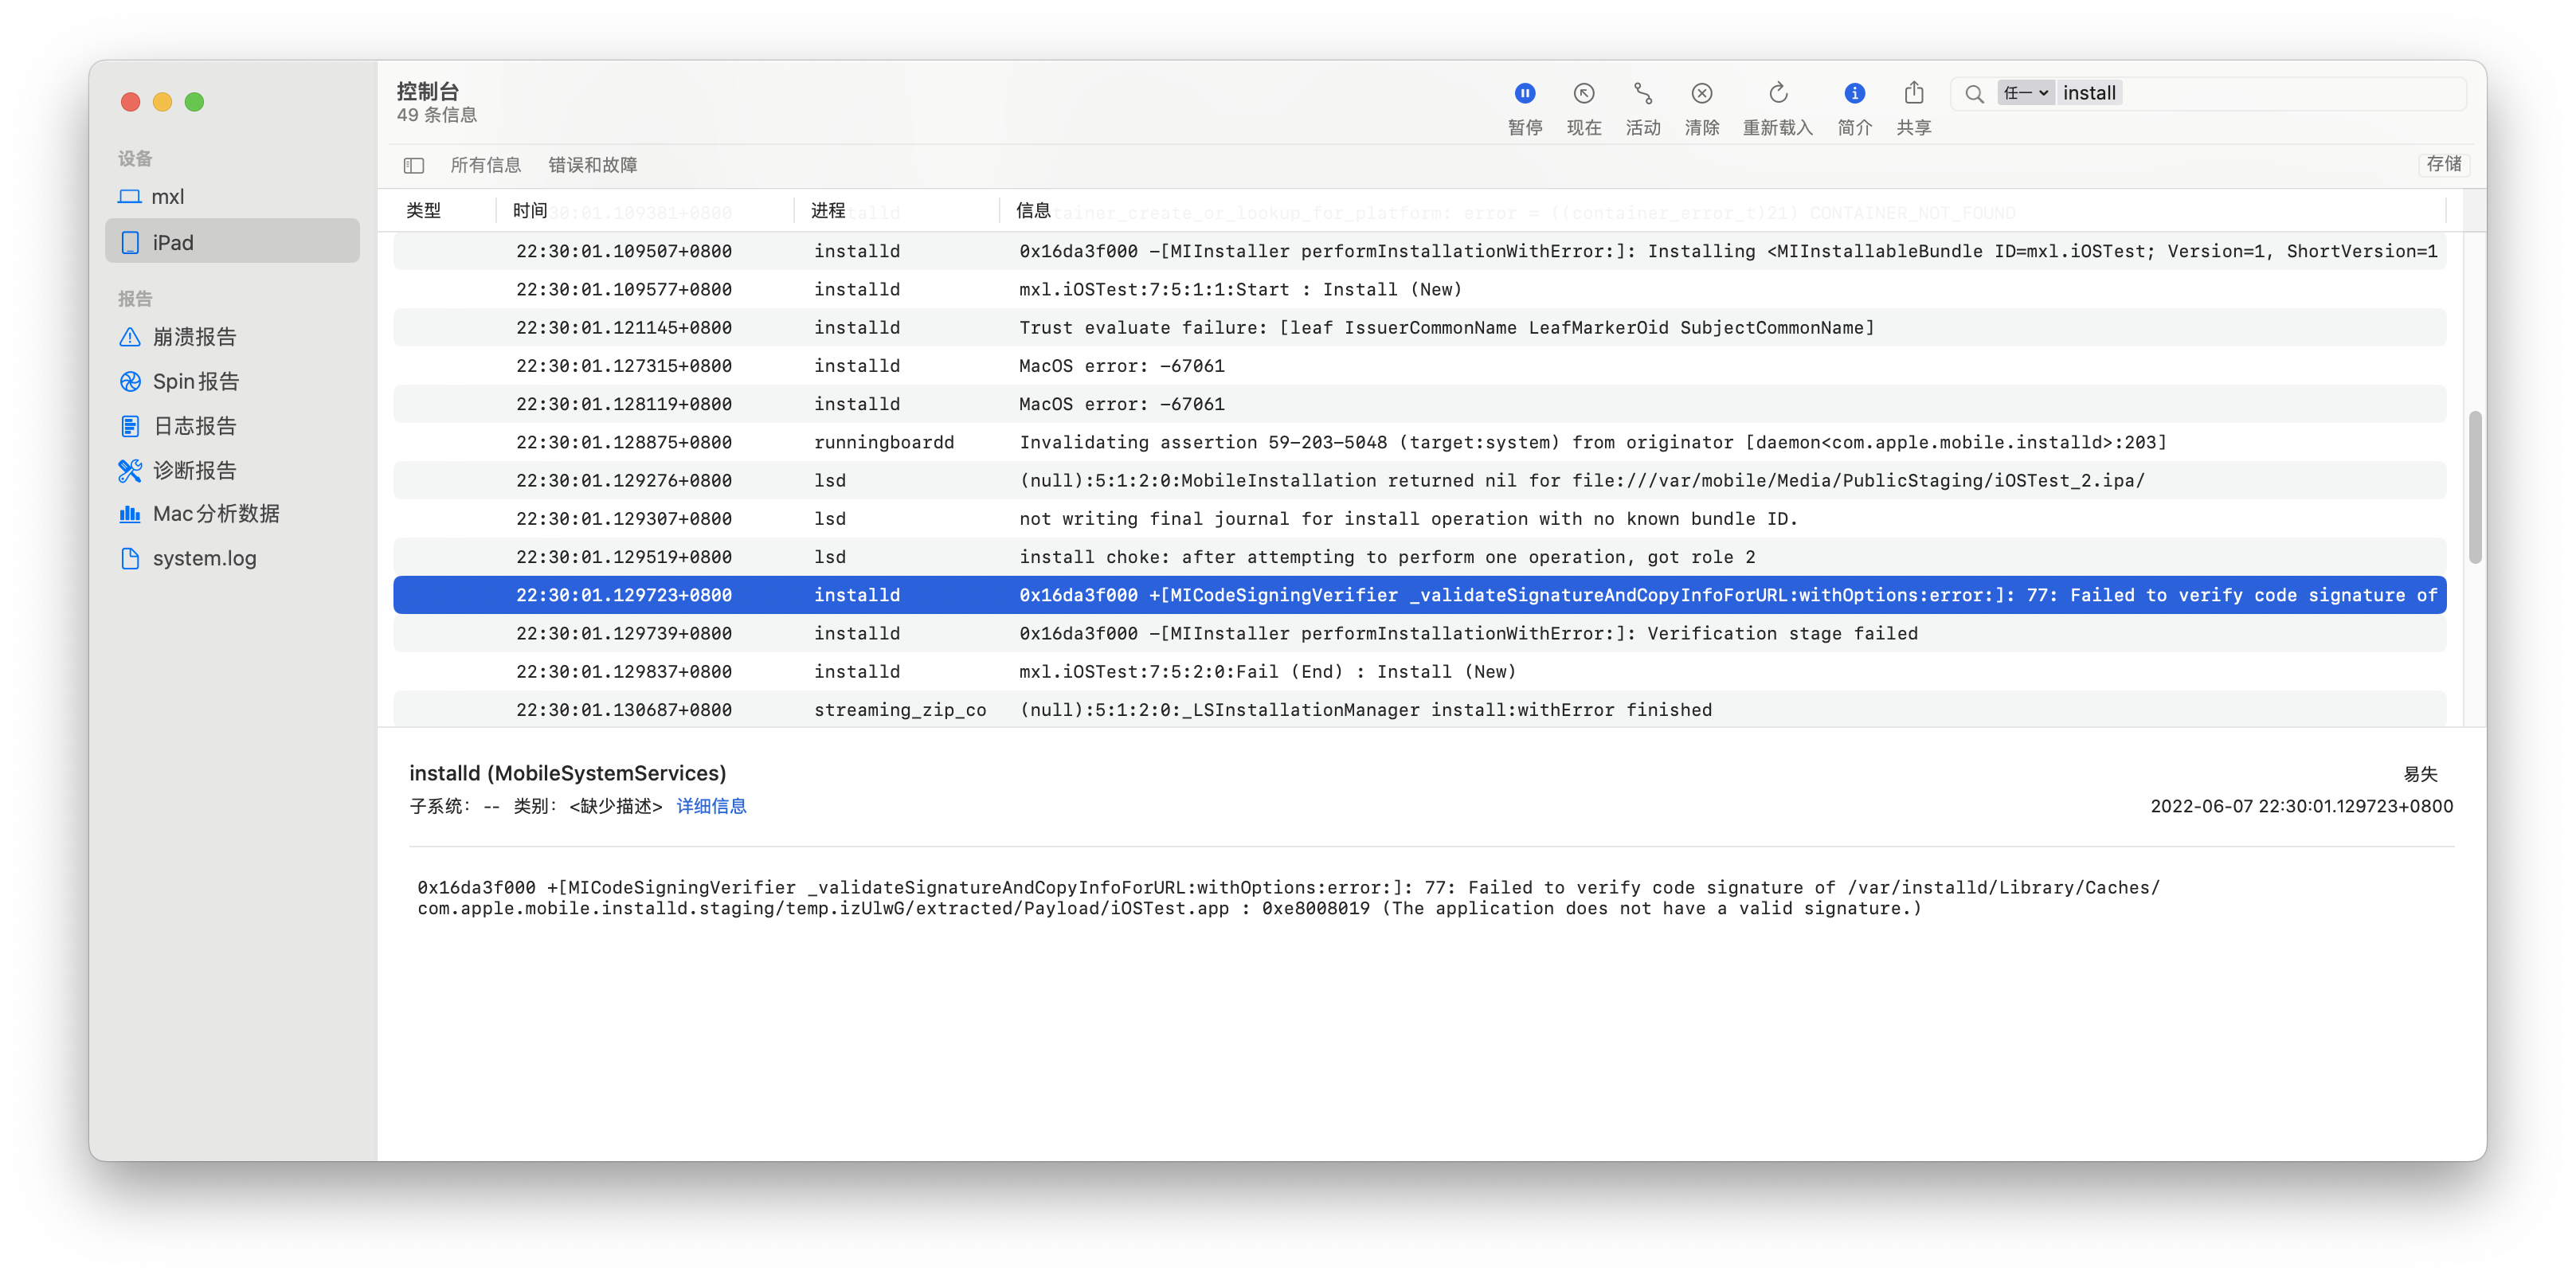
Task: Select the Trust evaluate failure row
Action: coord(1419,328)
